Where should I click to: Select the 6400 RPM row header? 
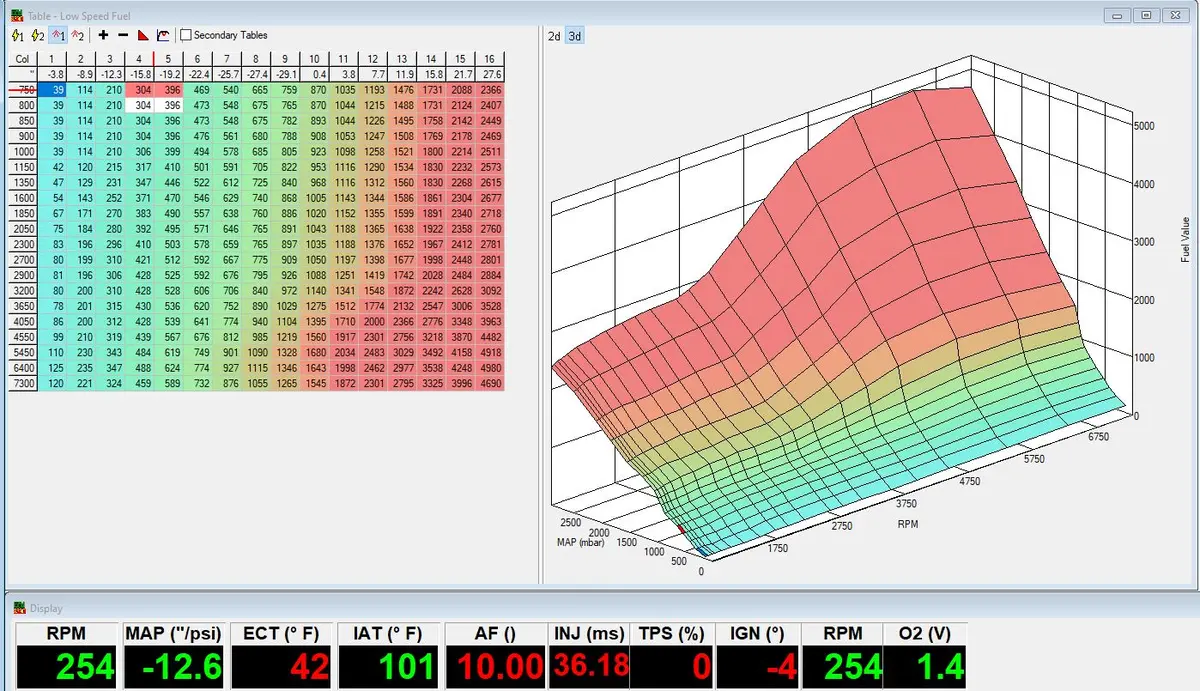23,366
